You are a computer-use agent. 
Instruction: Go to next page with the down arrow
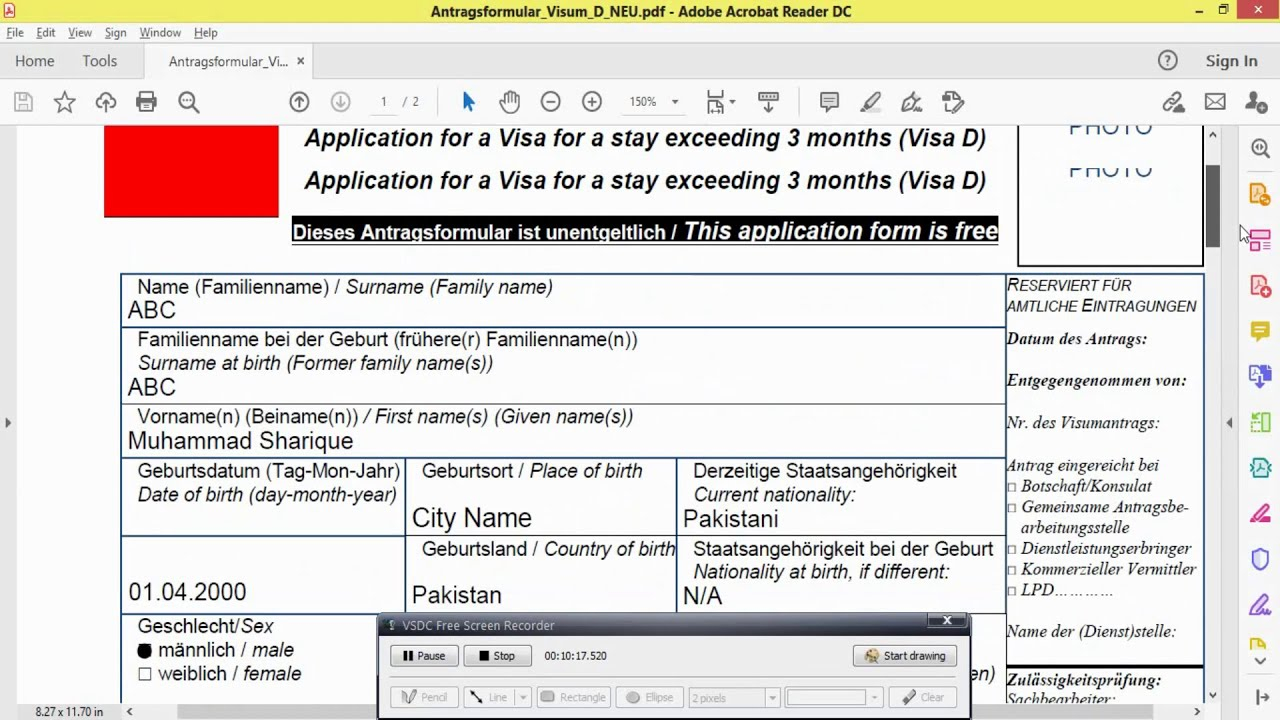pos(340,102)
